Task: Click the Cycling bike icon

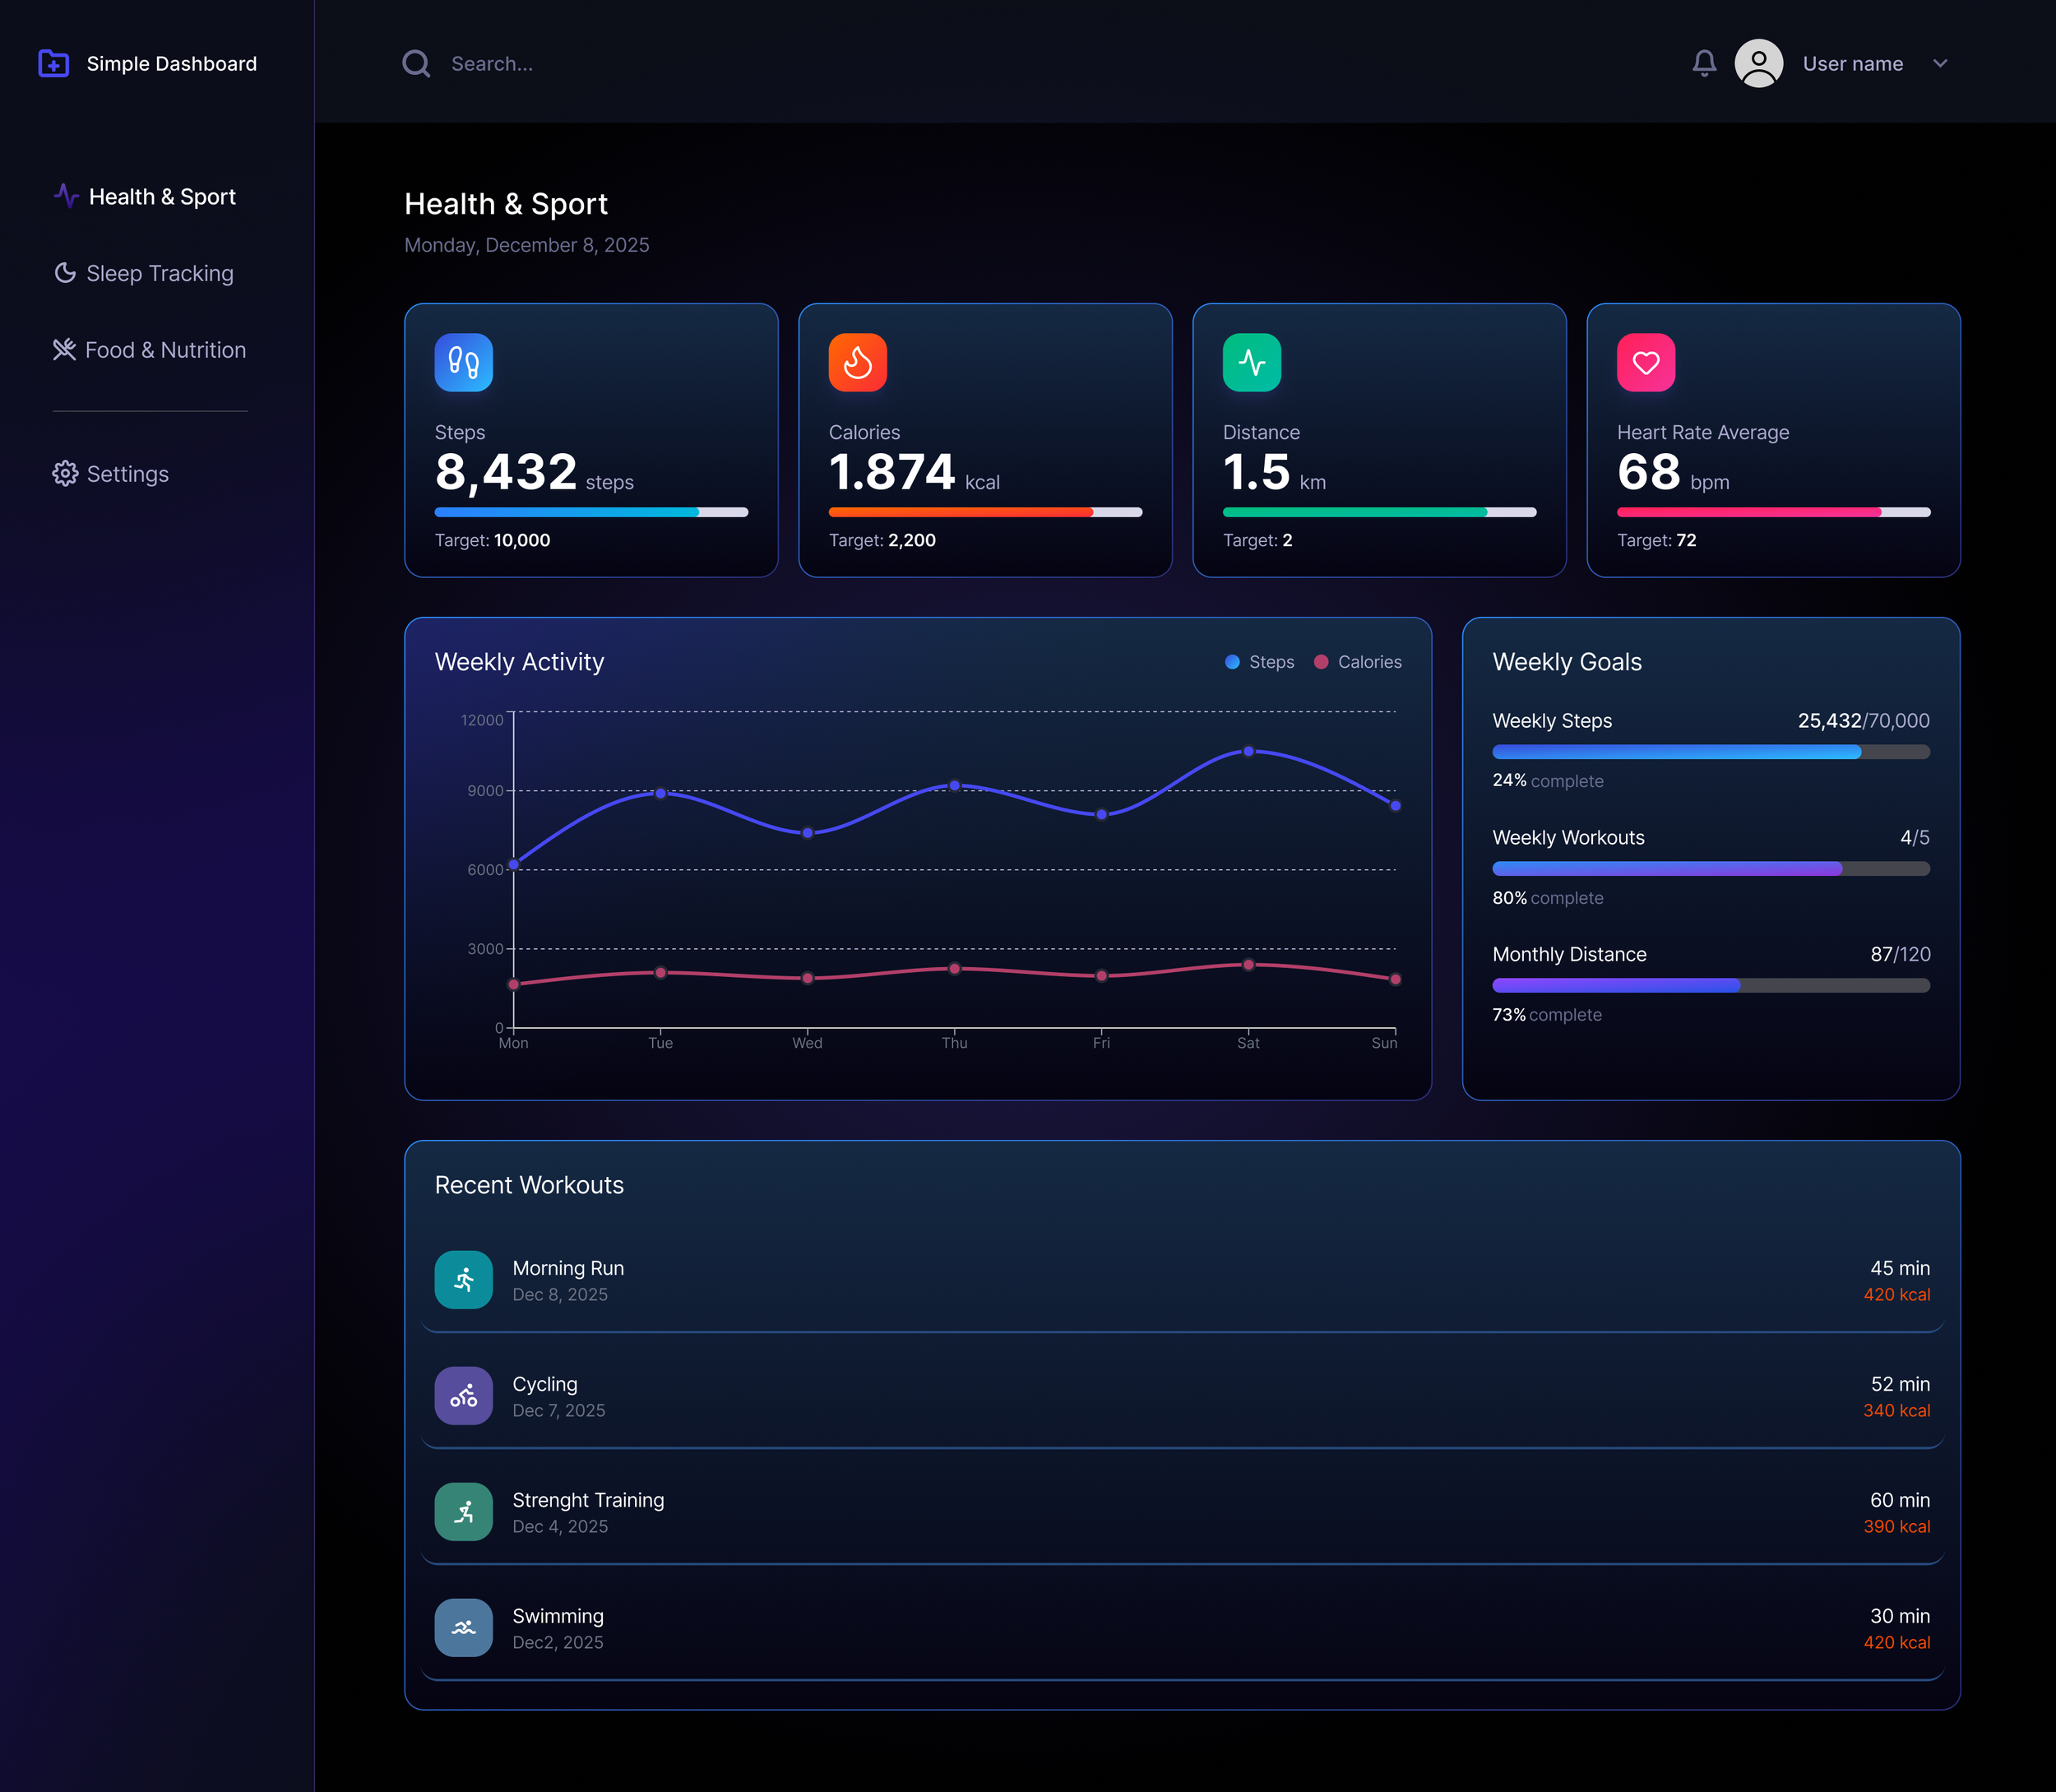Action: click(463, 1395)
